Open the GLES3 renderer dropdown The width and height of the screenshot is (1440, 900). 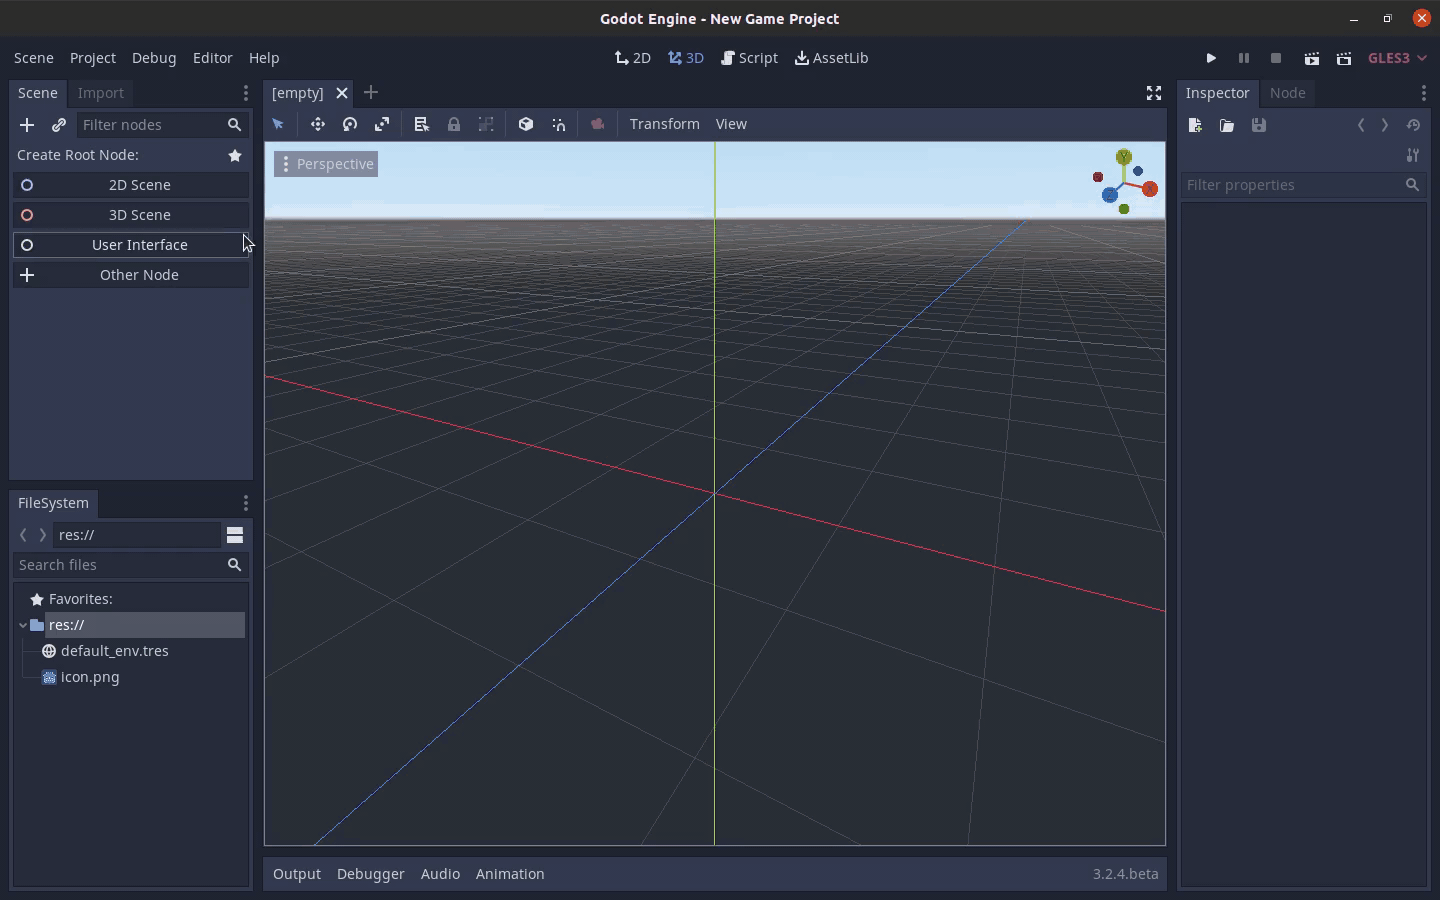click(x=1397, y=58)
